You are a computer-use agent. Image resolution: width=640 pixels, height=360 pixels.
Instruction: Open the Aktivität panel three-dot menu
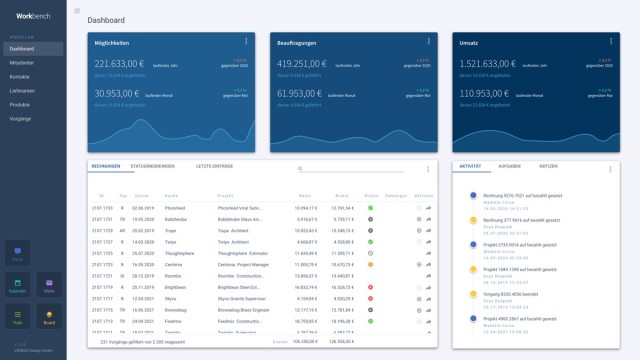tap(610, 169)
